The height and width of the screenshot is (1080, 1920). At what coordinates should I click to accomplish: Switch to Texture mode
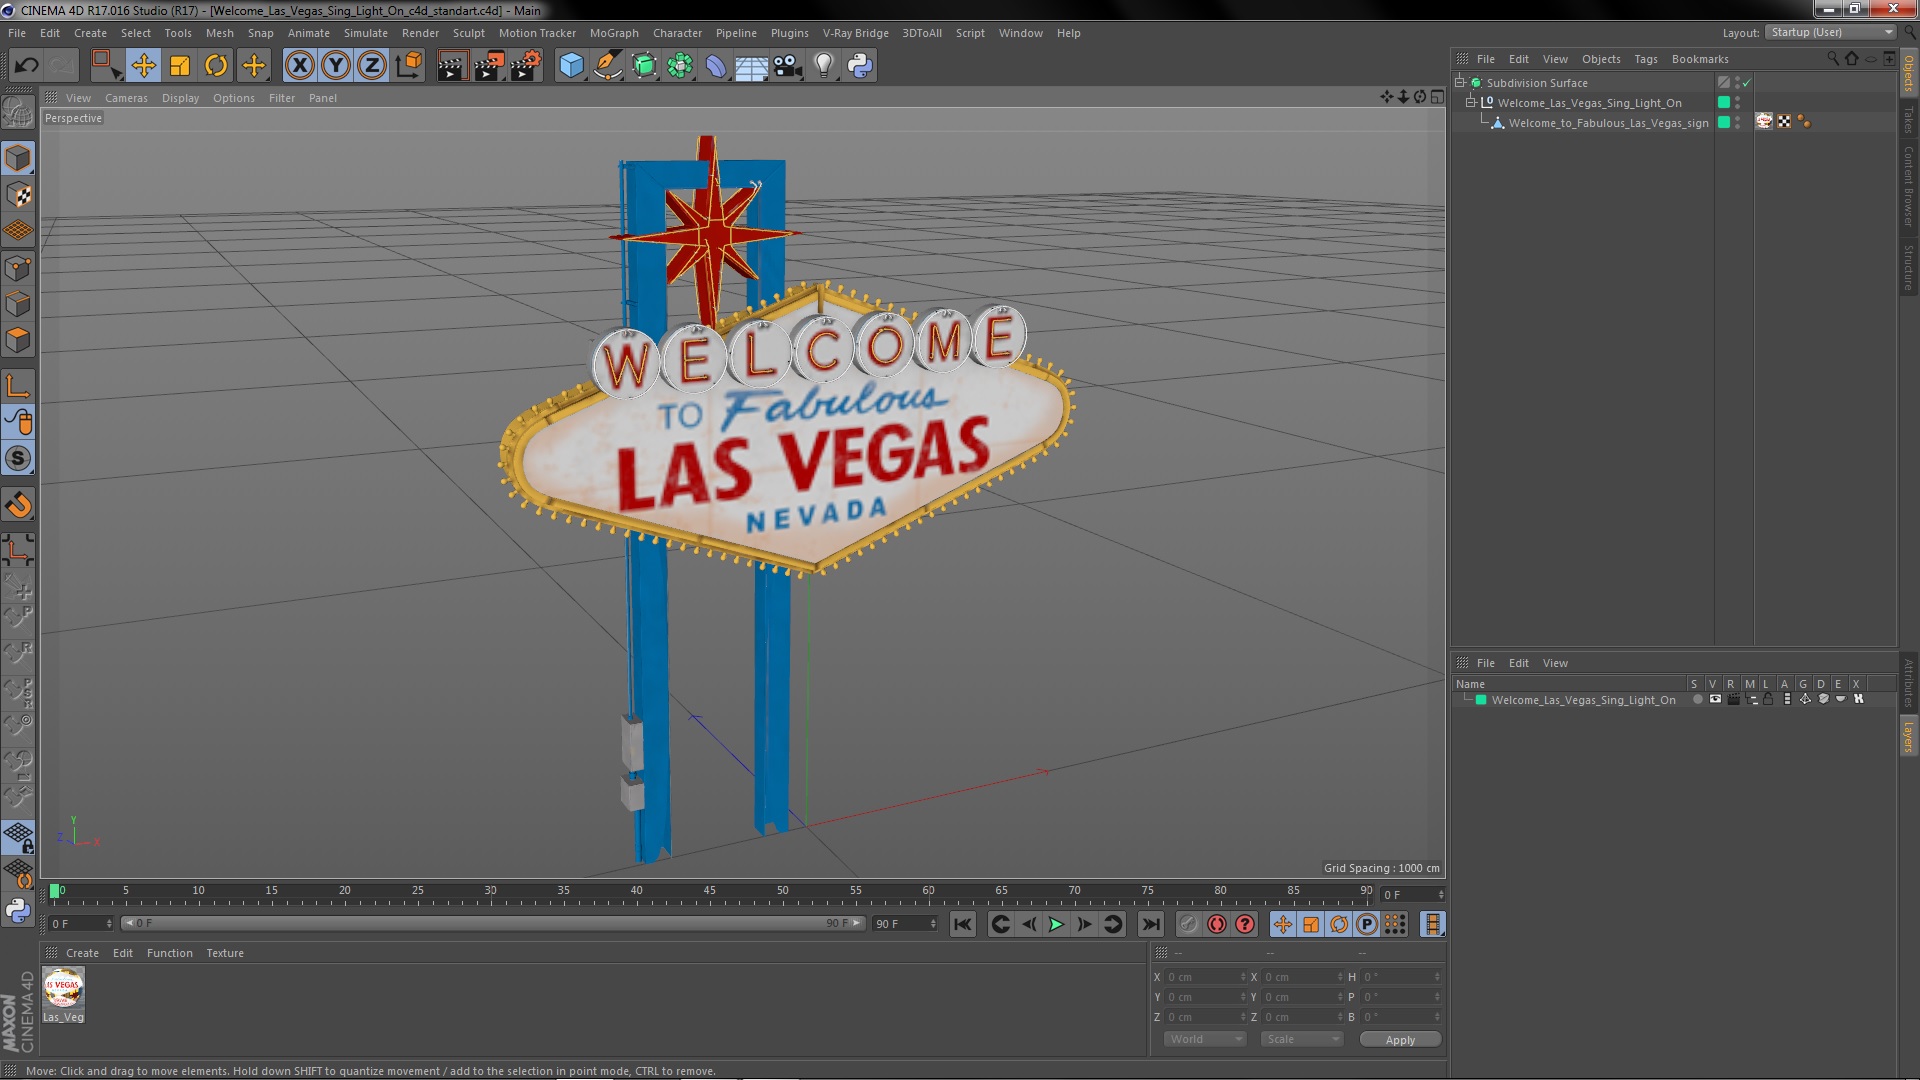tap(18, 195)
